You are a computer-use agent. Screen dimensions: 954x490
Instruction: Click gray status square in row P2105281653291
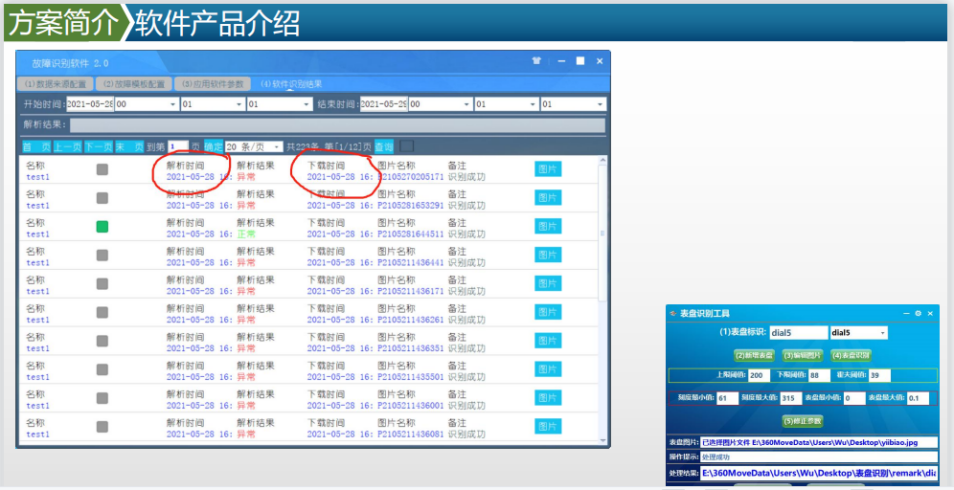point(102,198)
